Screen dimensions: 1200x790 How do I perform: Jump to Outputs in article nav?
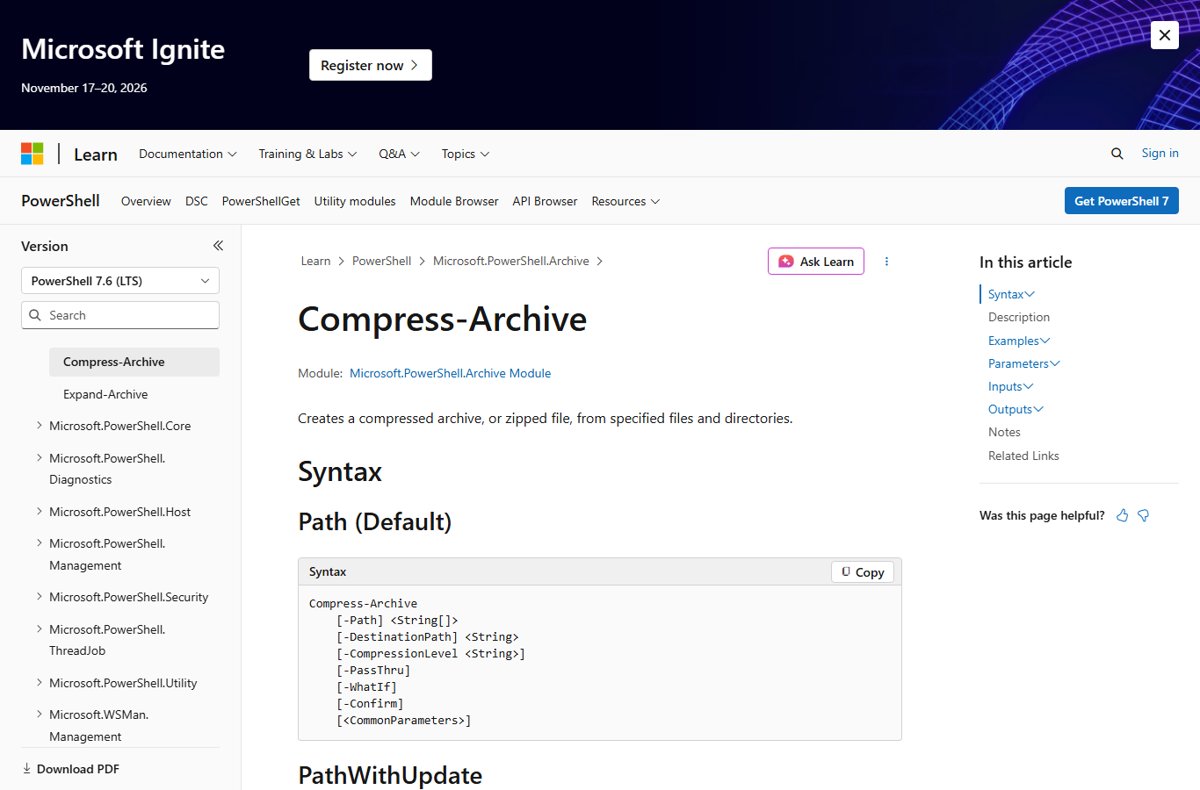click(x=1016, y=409)
